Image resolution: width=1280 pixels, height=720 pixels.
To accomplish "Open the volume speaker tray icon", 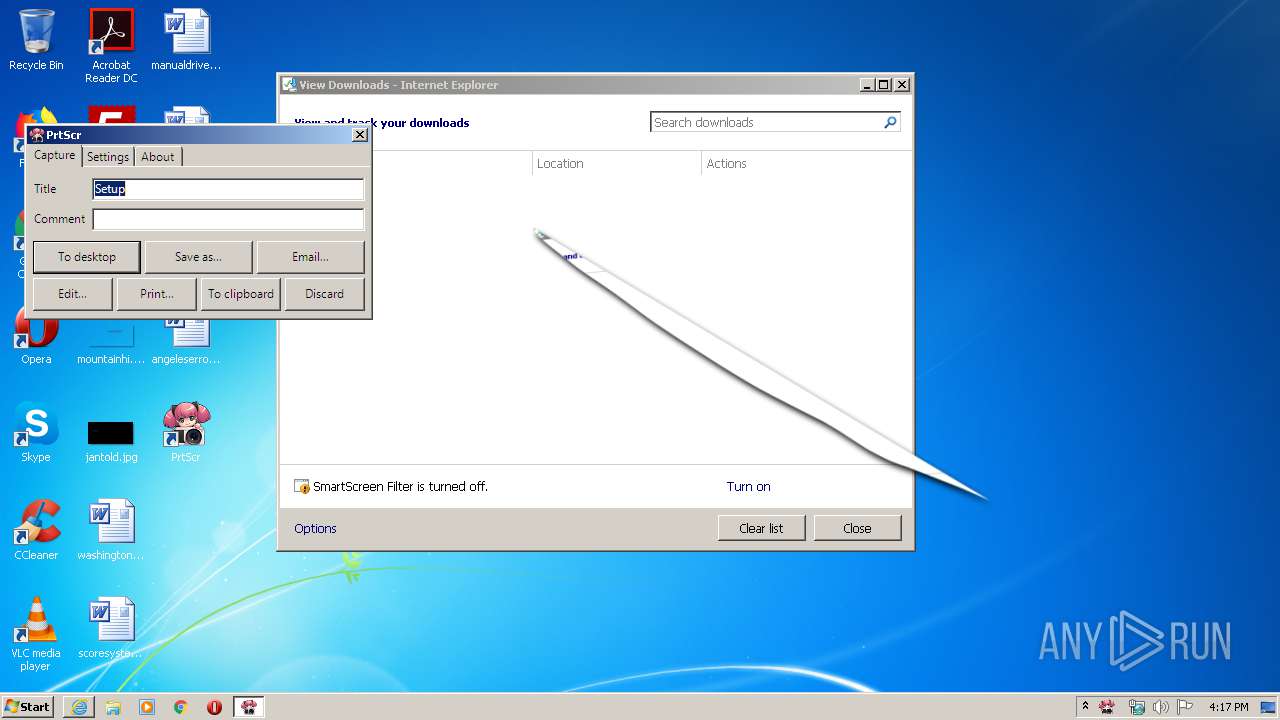I will pos(1161,707).
